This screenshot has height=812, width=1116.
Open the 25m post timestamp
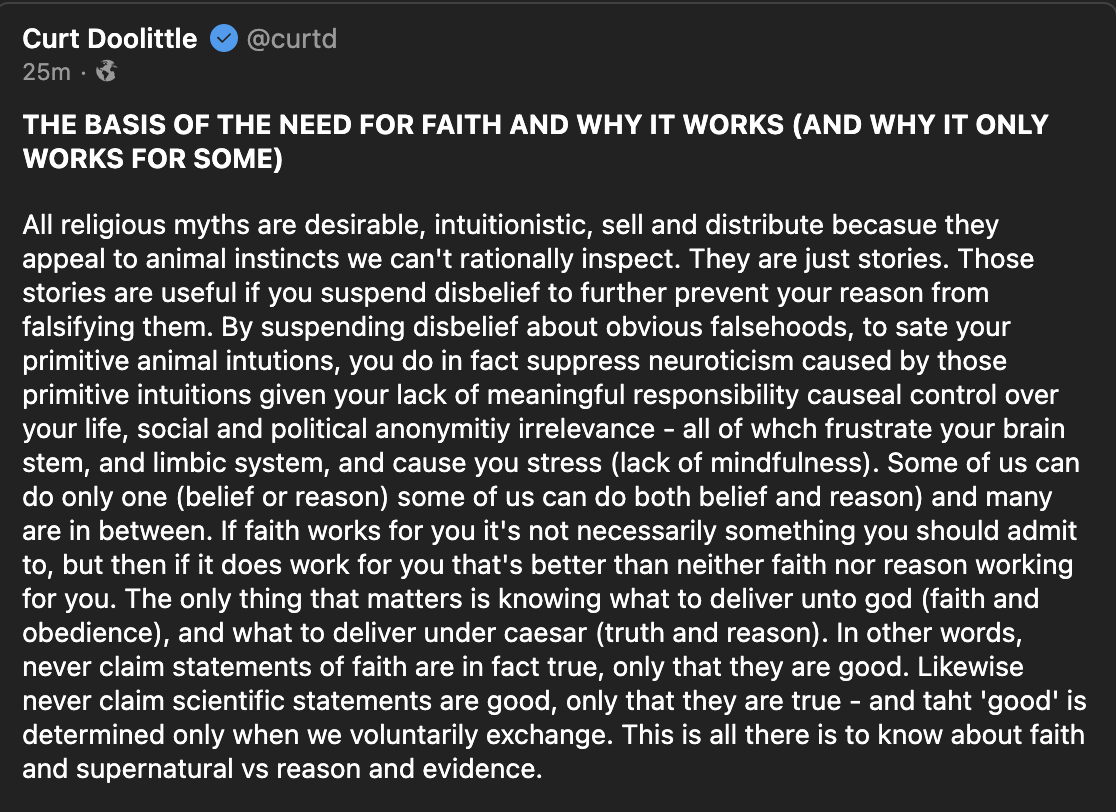point(46,71)
